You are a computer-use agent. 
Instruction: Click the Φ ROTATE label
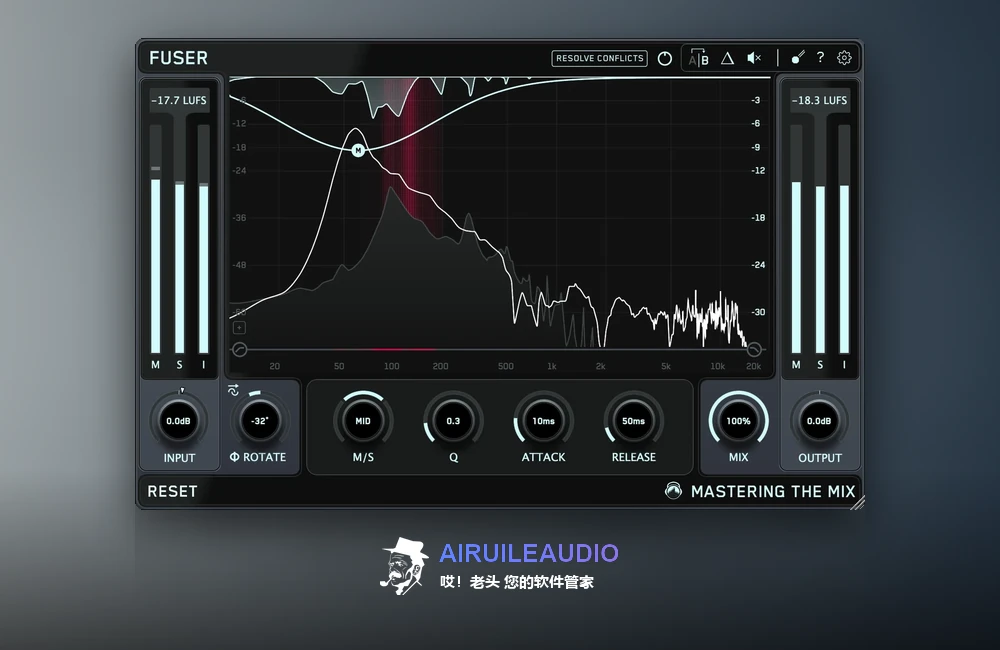(x=258, y=457)
